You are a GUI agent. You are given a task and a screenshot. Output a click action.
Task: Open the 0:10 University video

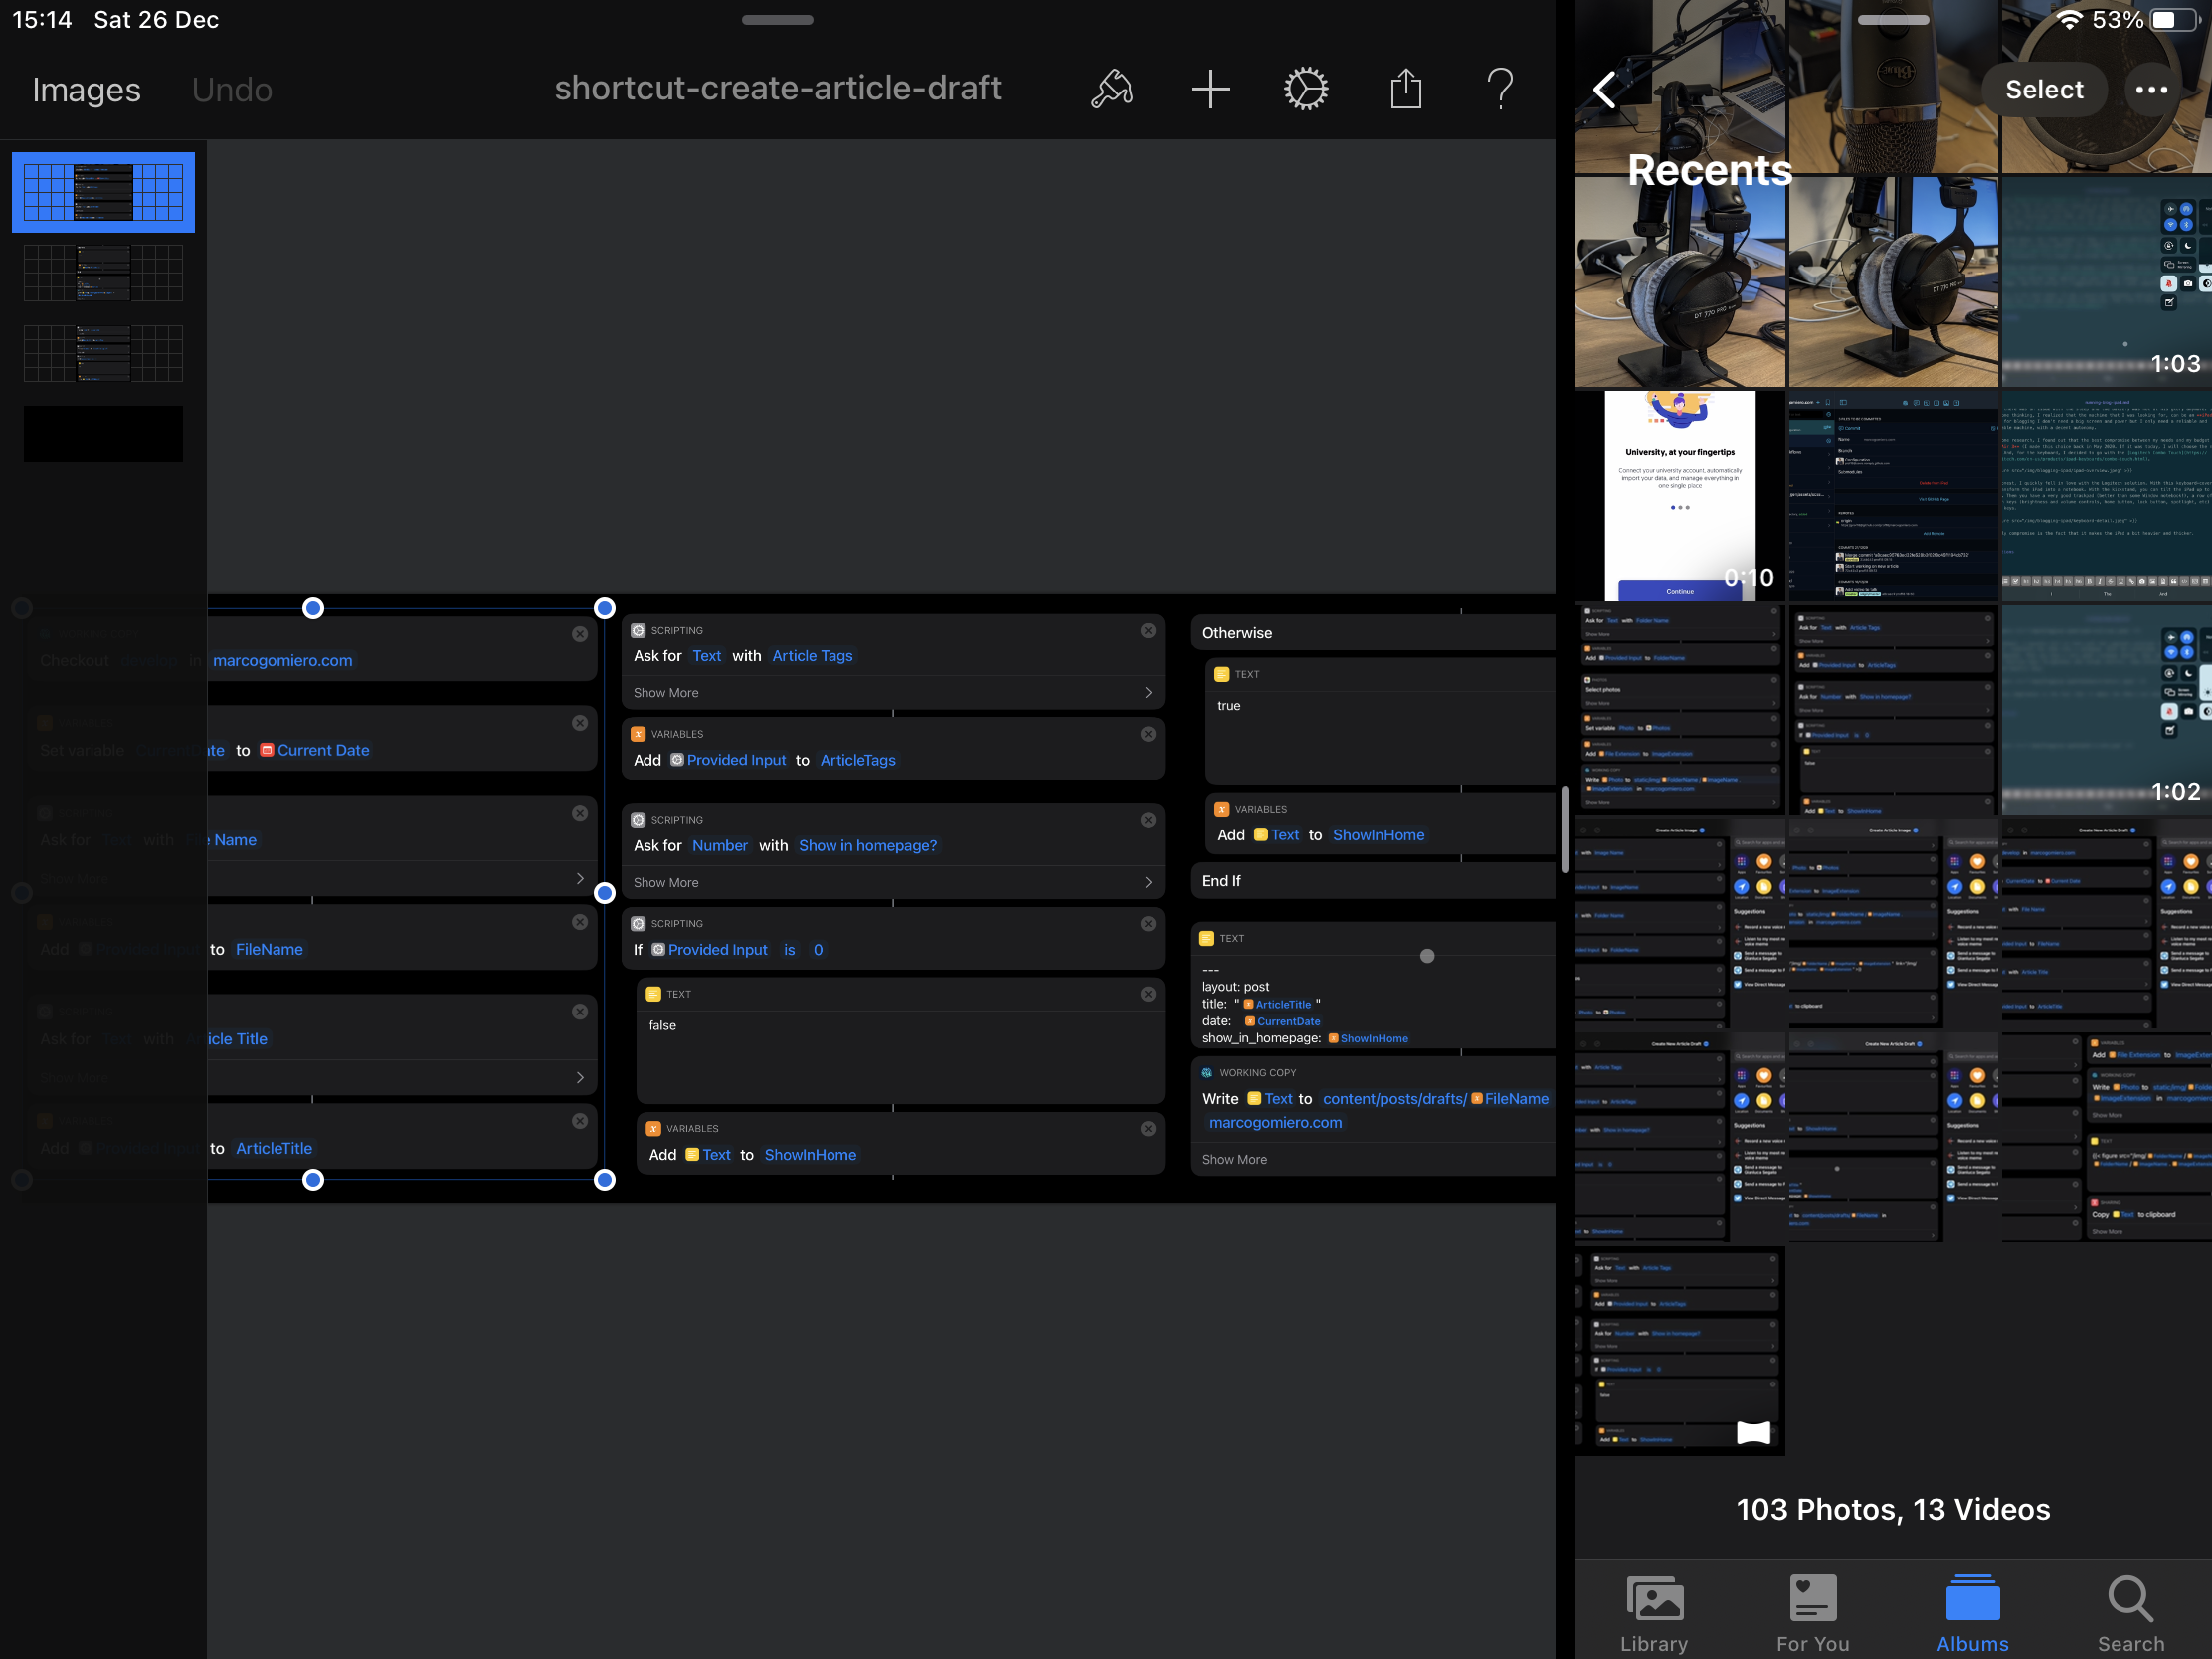click(1680, 495)
